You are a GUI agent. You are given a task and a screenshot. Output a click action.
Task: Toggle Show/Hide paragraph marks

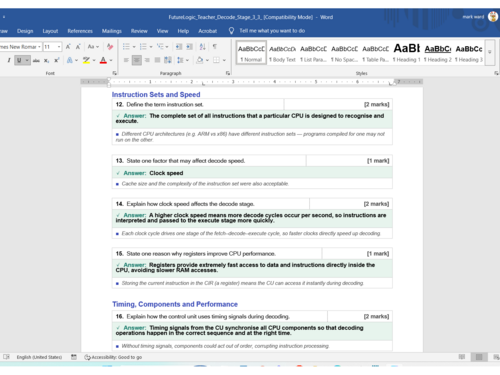pos(215,47)
